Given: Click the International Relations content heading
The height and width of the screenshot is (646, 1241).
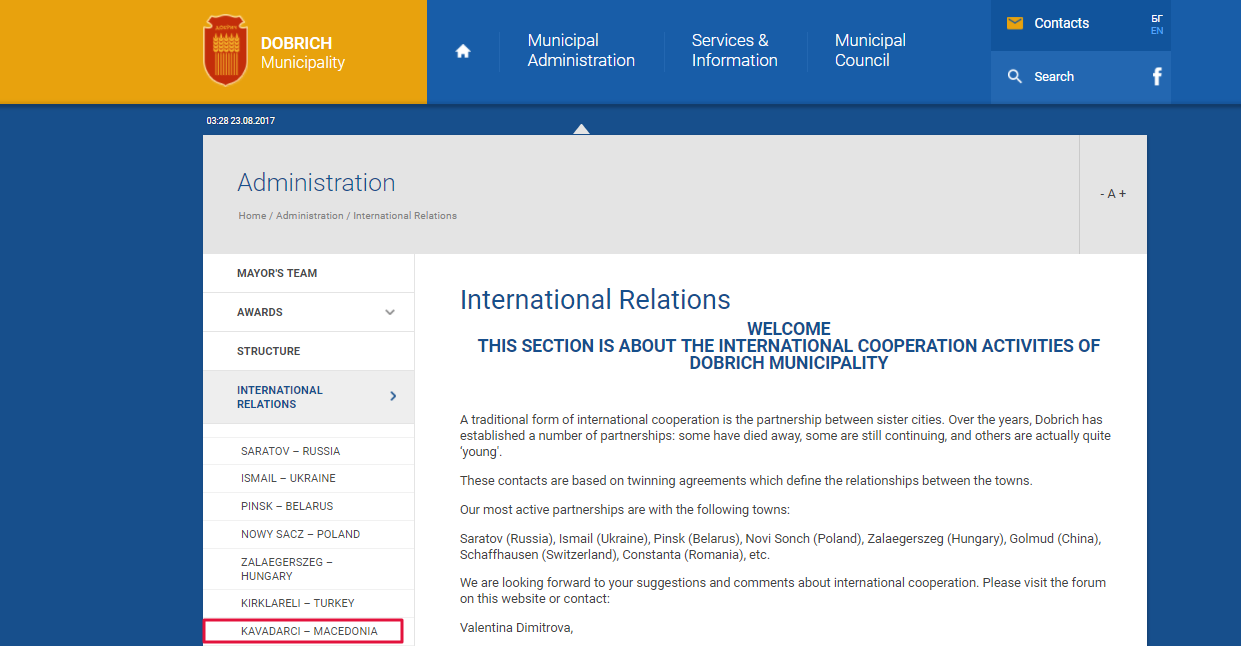Looking at the screenshot, I should (x=595, y=300).
